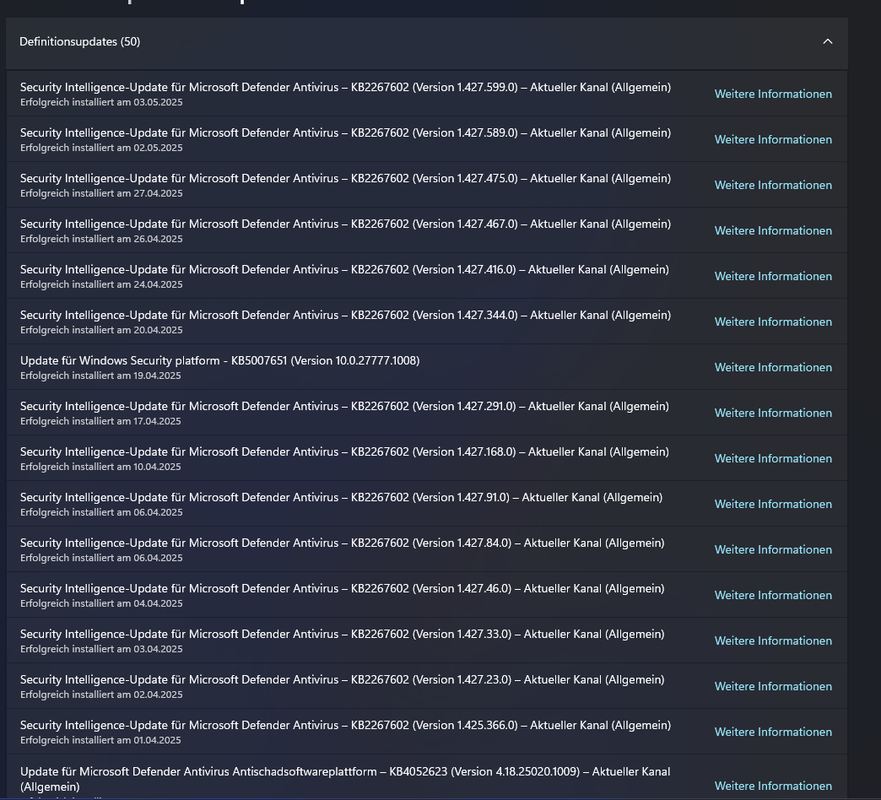Select the update title with version 1.427.344.0
Screen dimensions: 881x800
346,315
